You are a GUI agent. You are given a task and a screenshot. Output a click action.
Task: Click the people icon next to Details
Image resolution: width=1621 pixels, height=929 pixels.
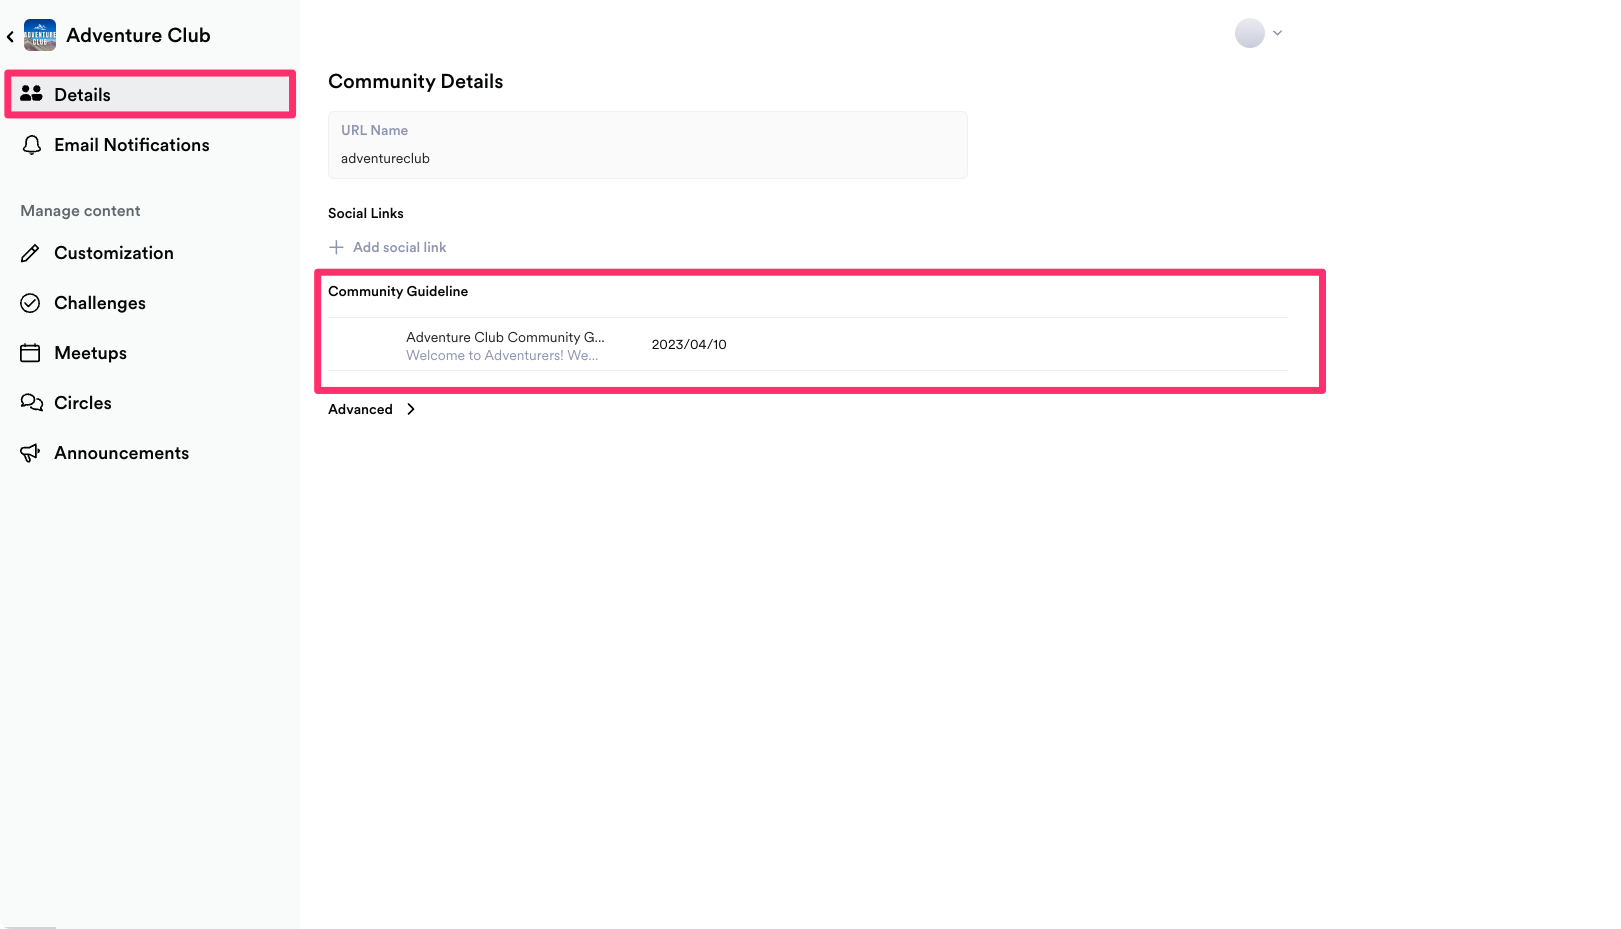pyautogui.click(x=31, y=94)
